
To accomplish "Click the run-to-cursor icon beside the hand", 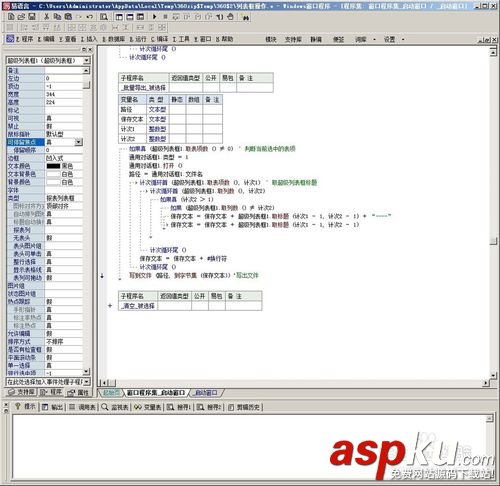I will pos(220,16).
